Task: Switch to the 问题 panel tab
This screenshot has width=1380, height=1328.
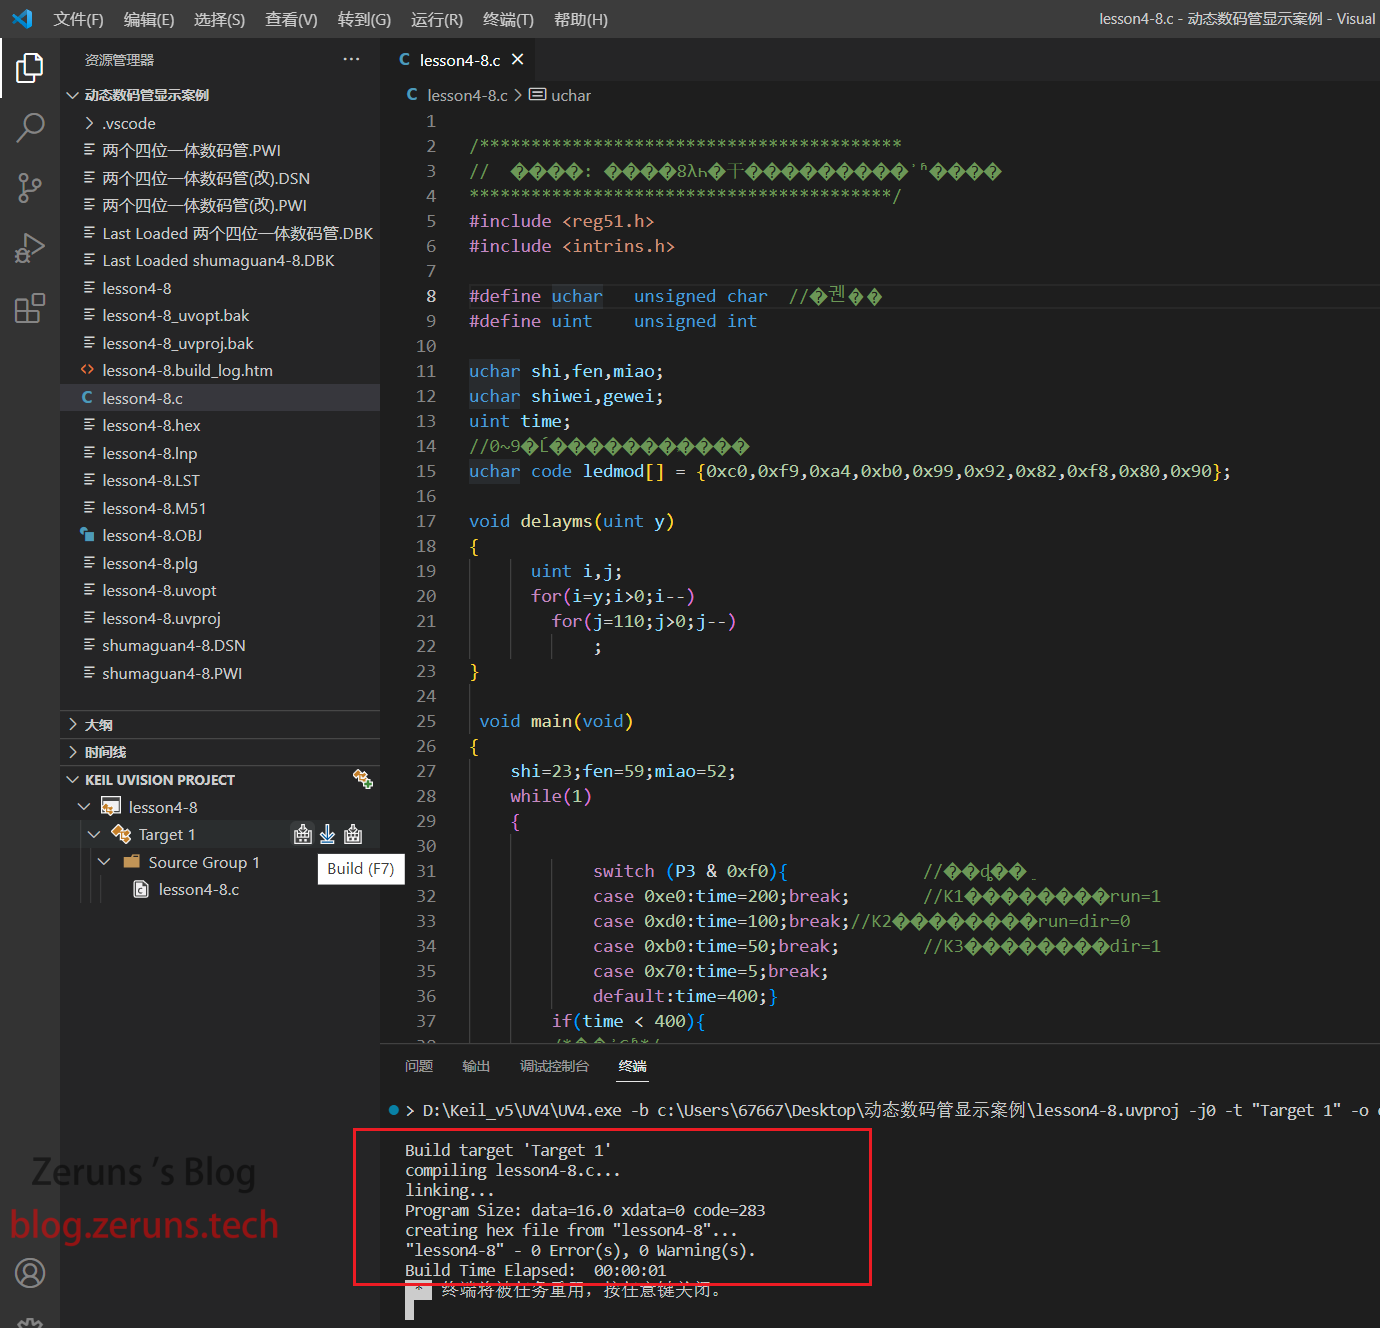Action: [x=419, y=1066]
